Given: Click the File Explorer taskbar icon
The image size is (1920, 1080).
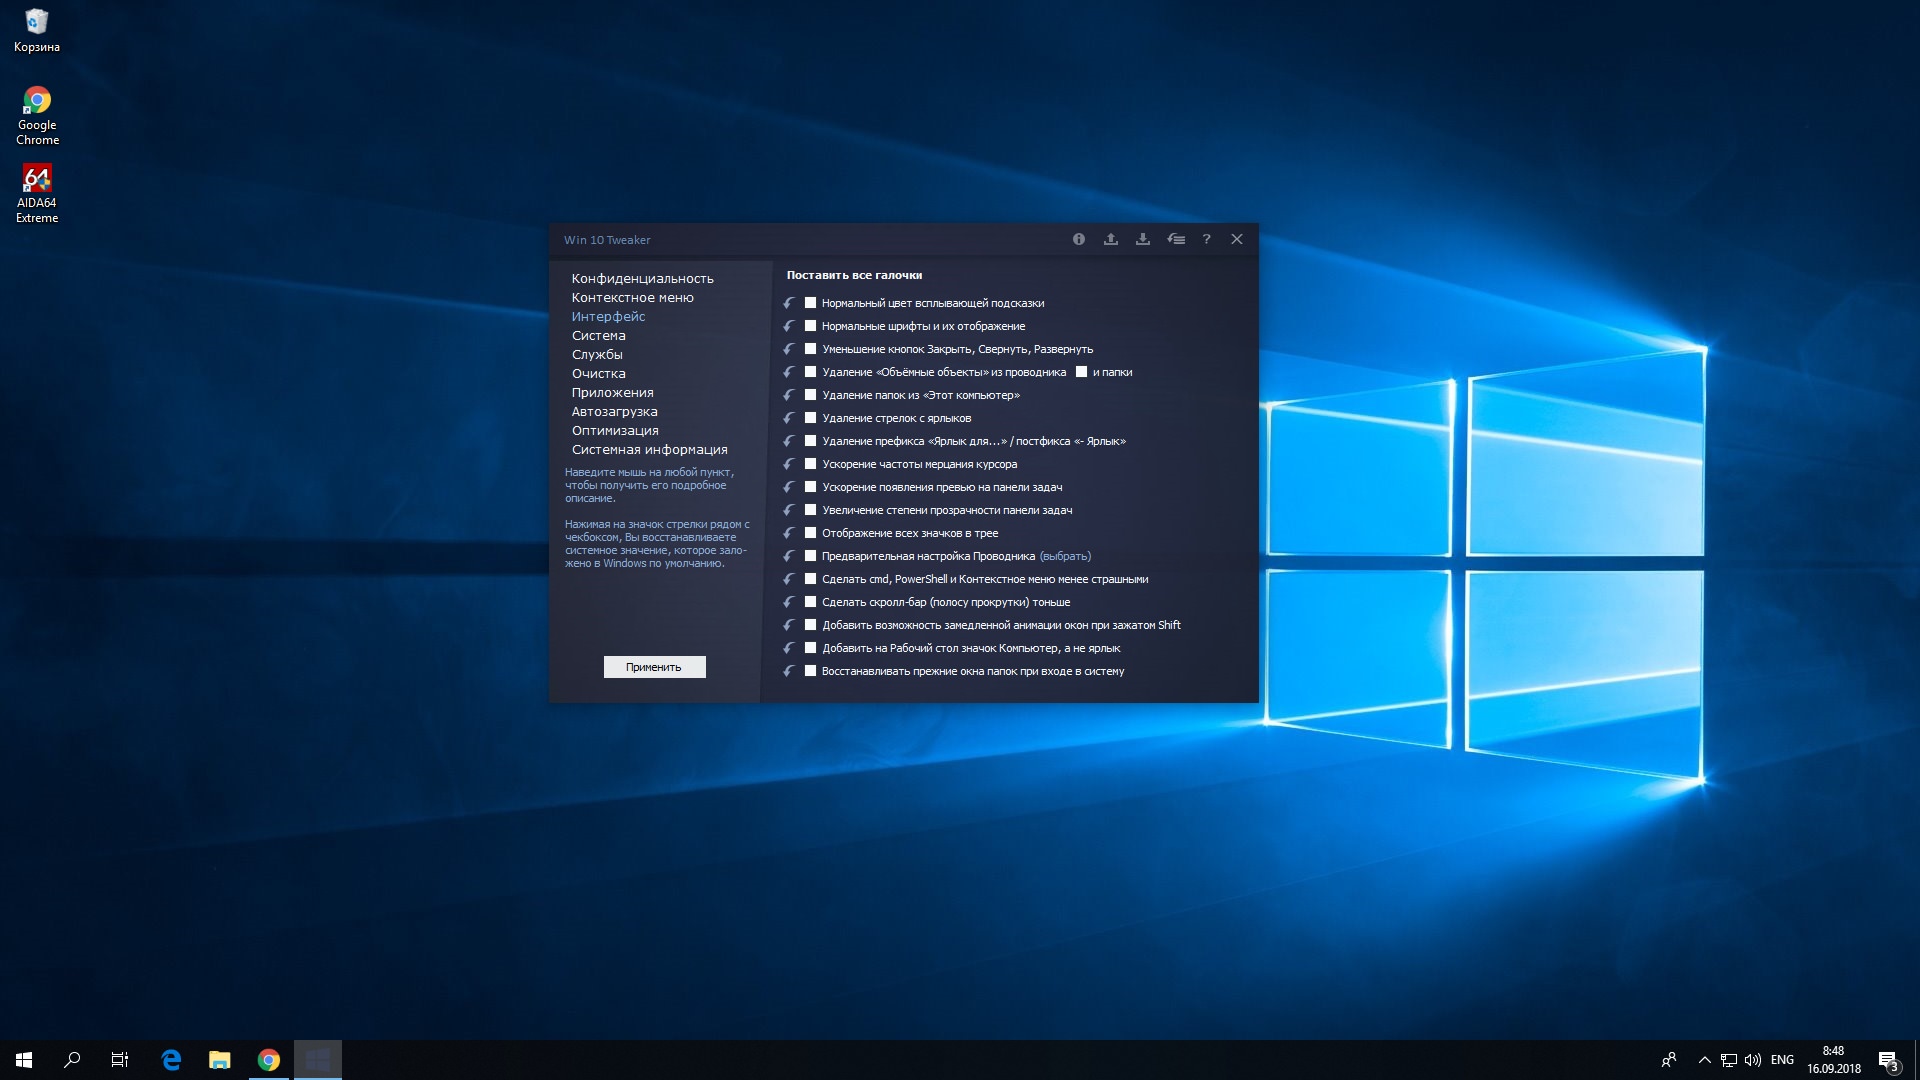Looking at the screenshot, I should pos(219,1059).
